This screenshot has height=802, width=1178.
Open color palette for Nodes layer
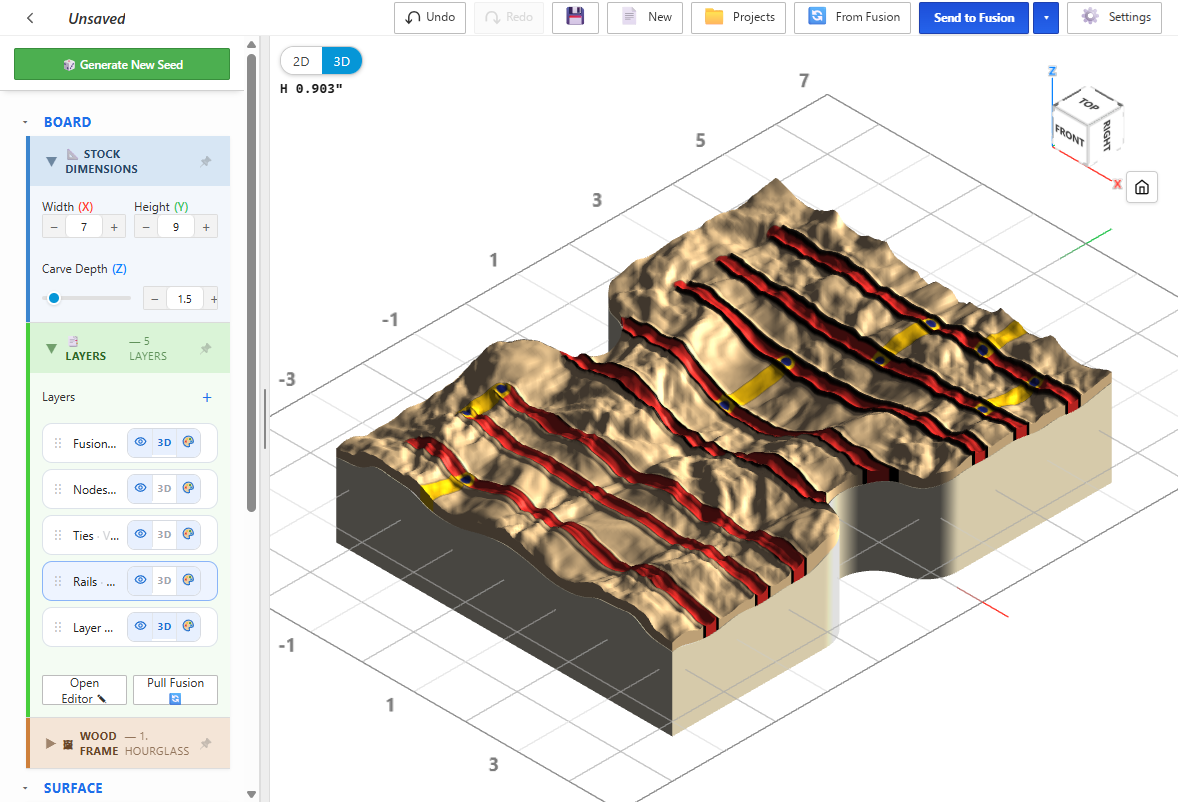(x=189, y=489)
